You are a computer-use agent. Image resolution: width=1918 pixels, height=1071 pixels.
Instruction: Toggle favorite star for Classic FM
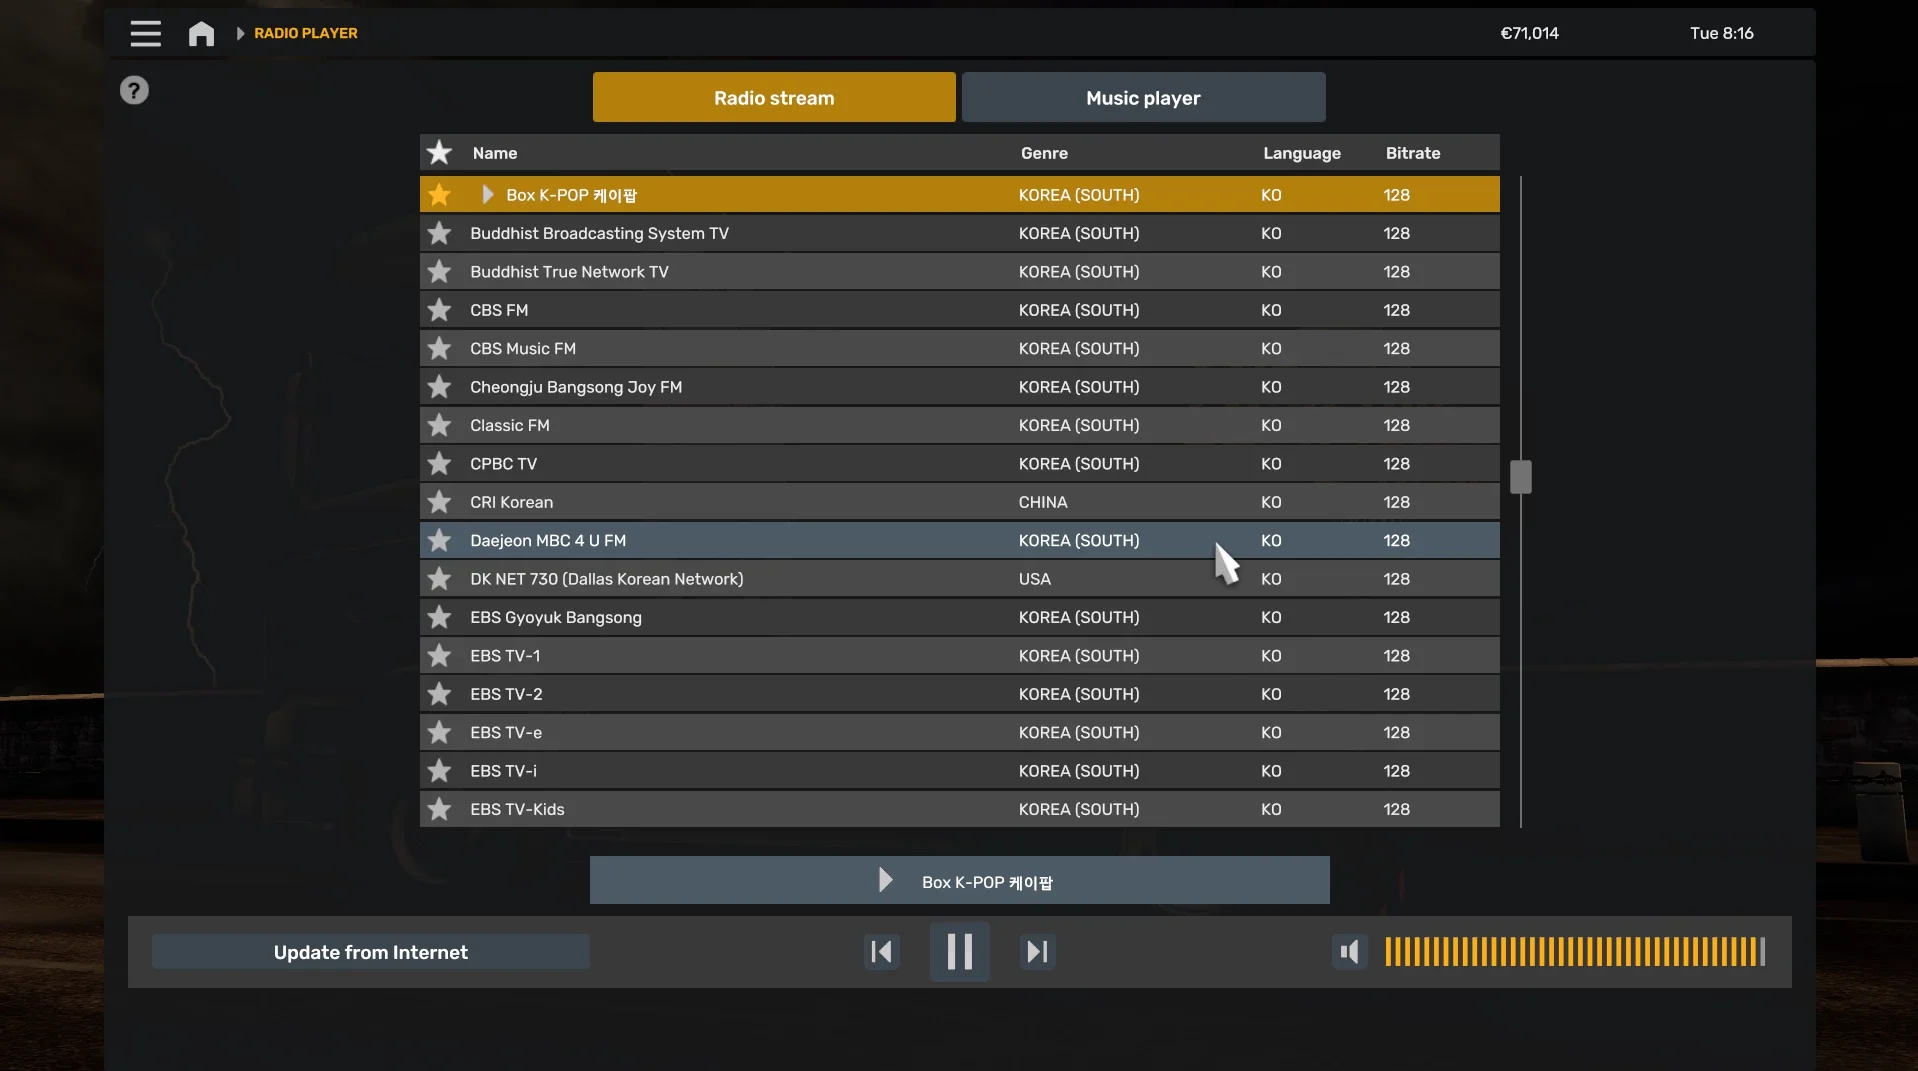pyautogui.click(x=439, y=426)
